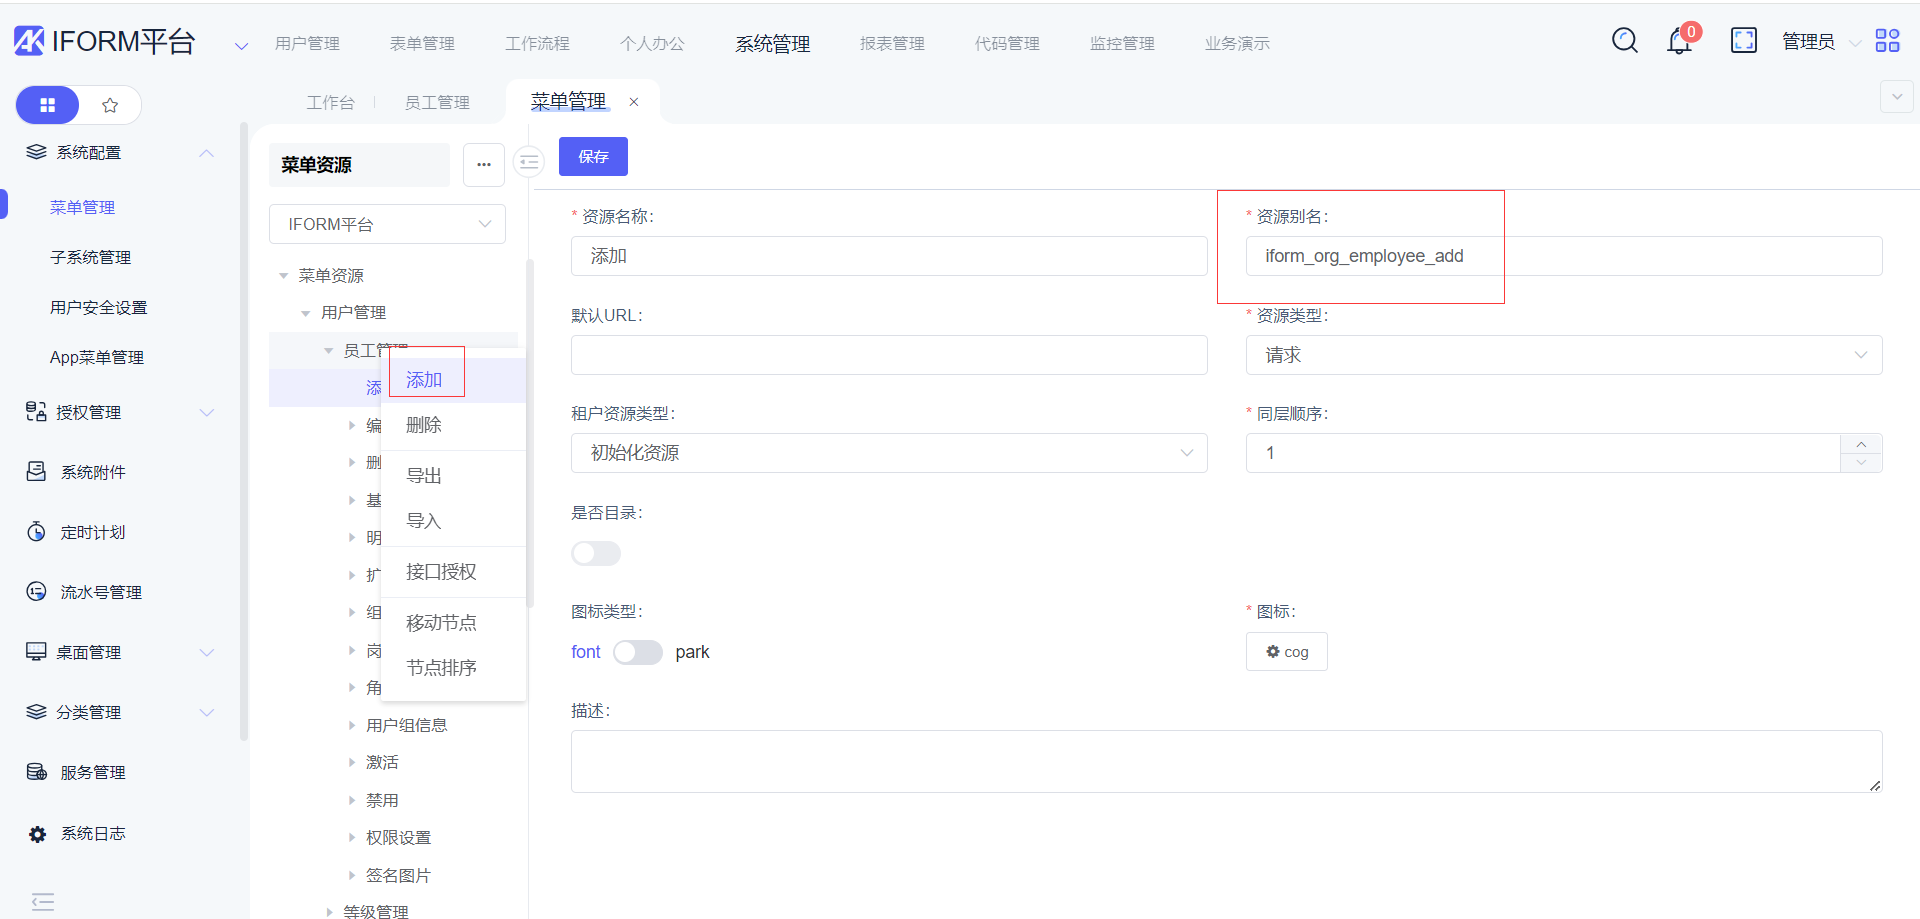Click the notification bell icon

coord(1679,42)
